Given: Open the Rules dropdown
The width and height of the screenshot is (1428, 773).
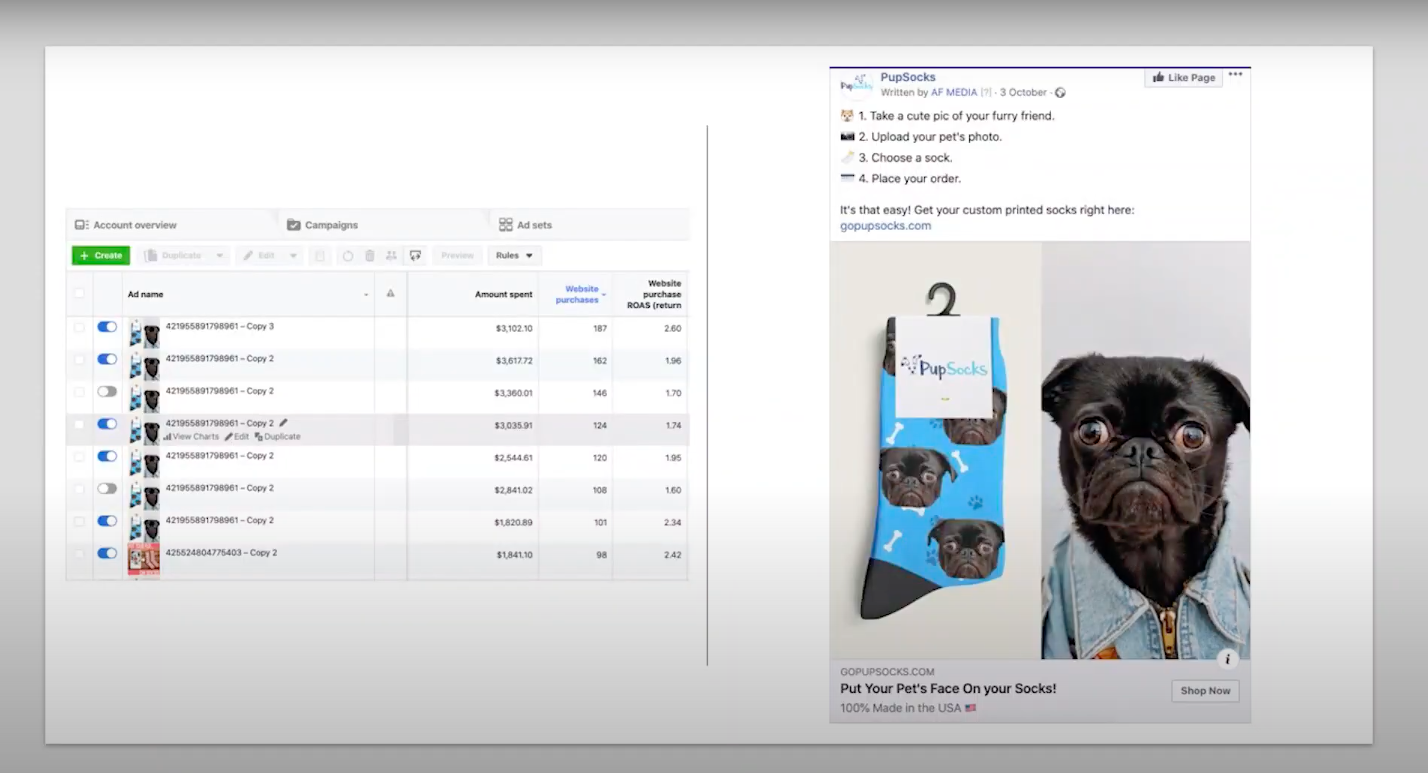Looking at the screenshot, I should tap(515, 256).
